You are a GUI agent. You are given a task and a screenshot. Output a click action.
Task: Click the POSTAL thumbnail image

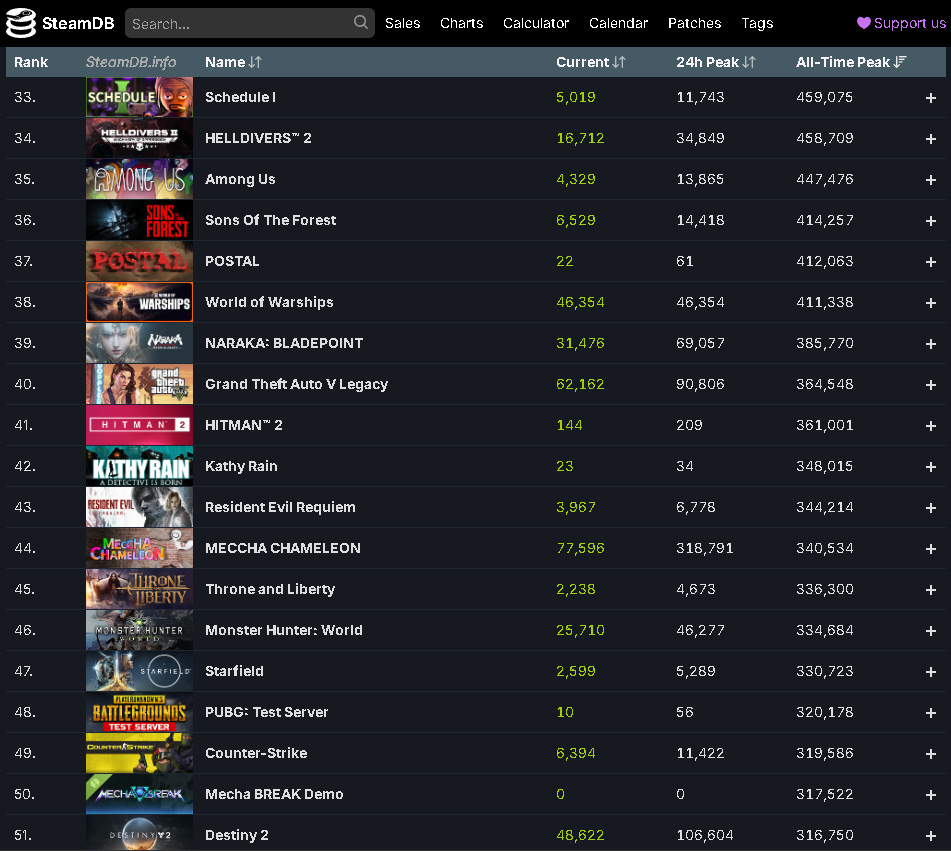point(139,261)
